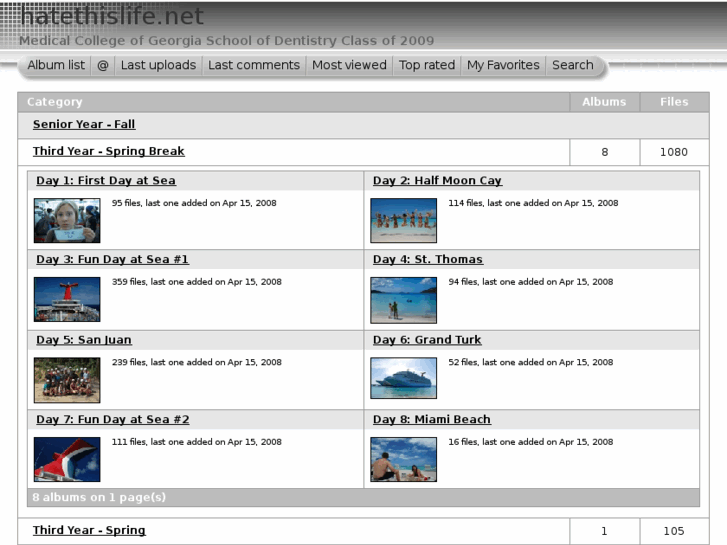The height and width of the screenshot is (545, 727).
Task: Go to Last uploads
Action: pos(158,65)
